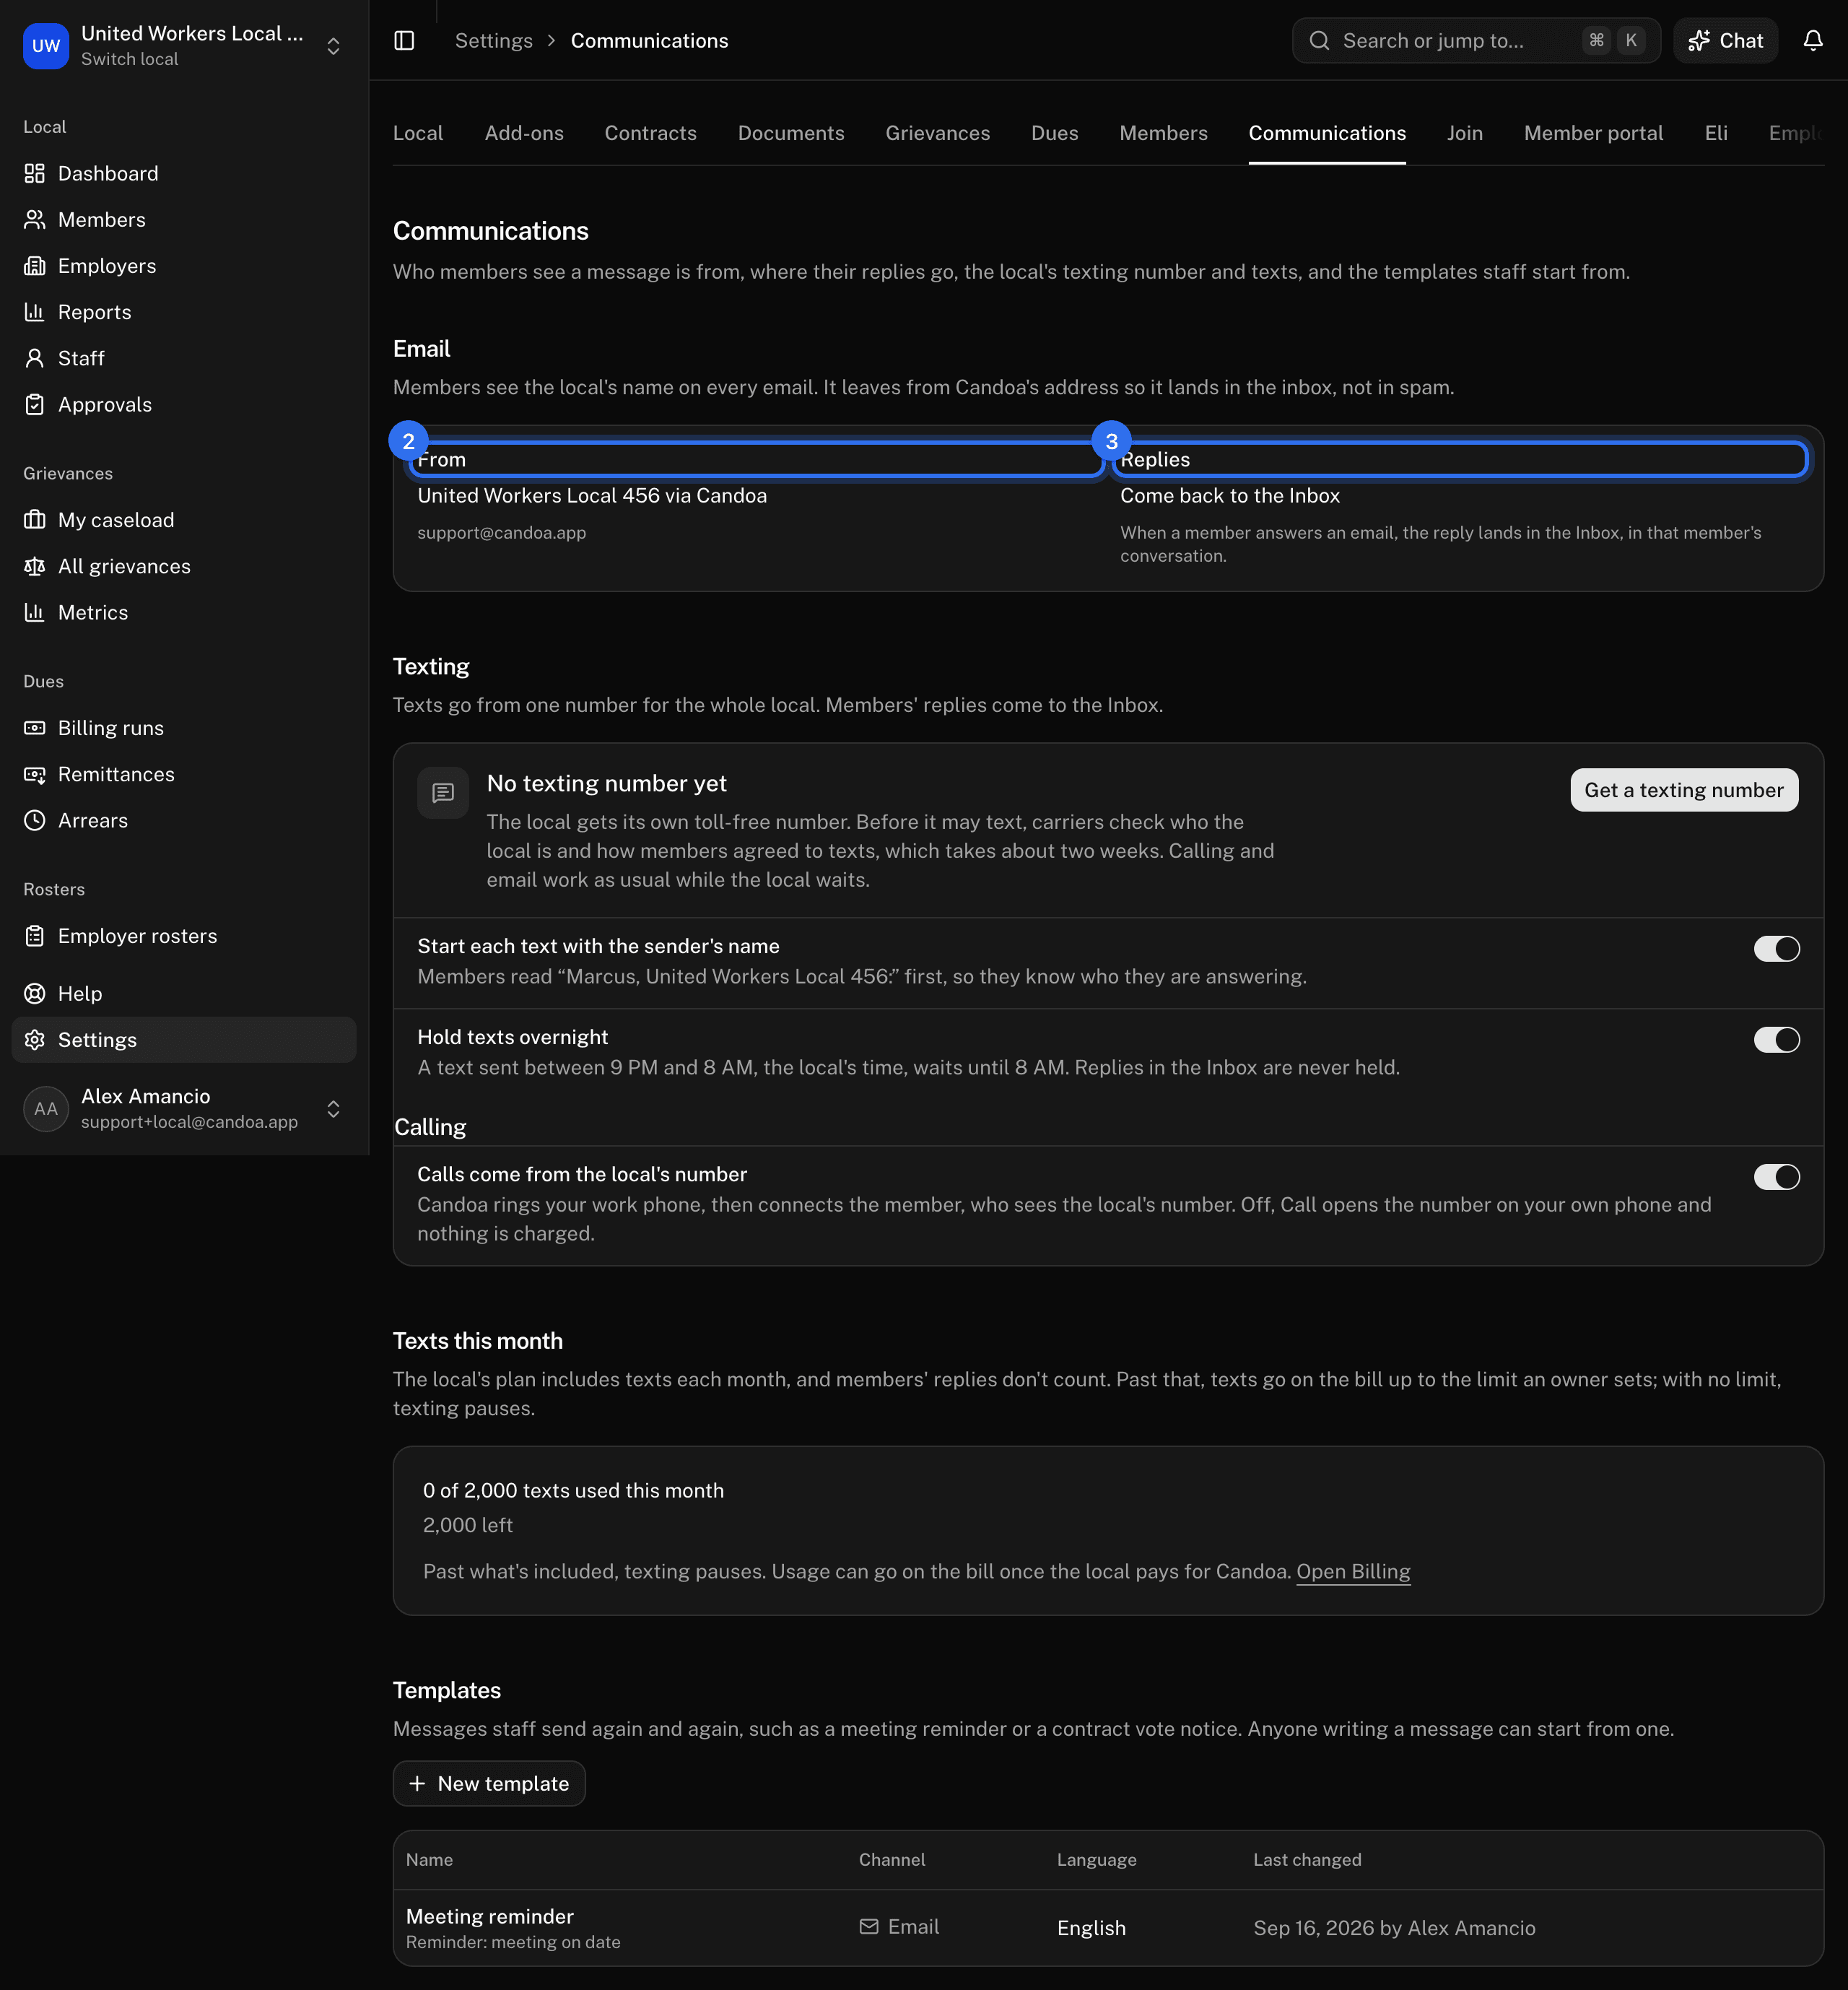The image size is (1848, 1990).
Task: Open the Staff page
Action: 184,358
